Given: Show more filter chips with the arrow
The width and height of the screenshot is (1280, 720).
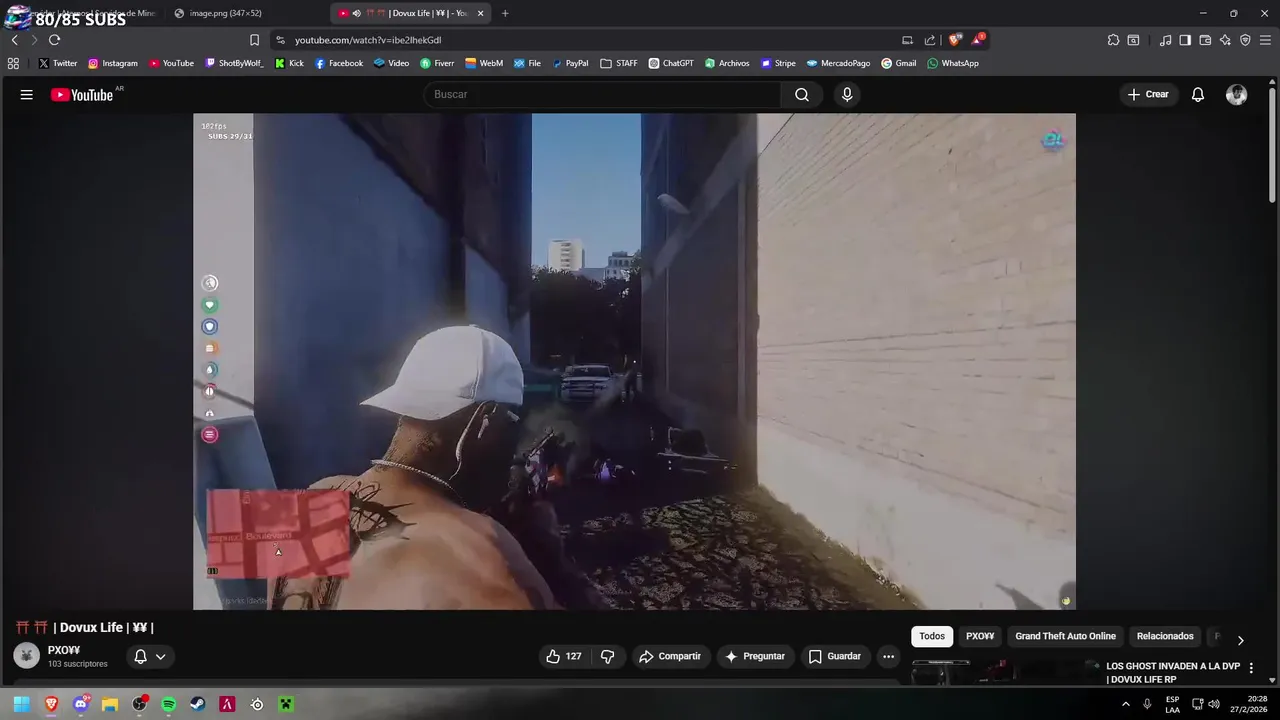Looking at the screenshot, I should (1241, 640).
